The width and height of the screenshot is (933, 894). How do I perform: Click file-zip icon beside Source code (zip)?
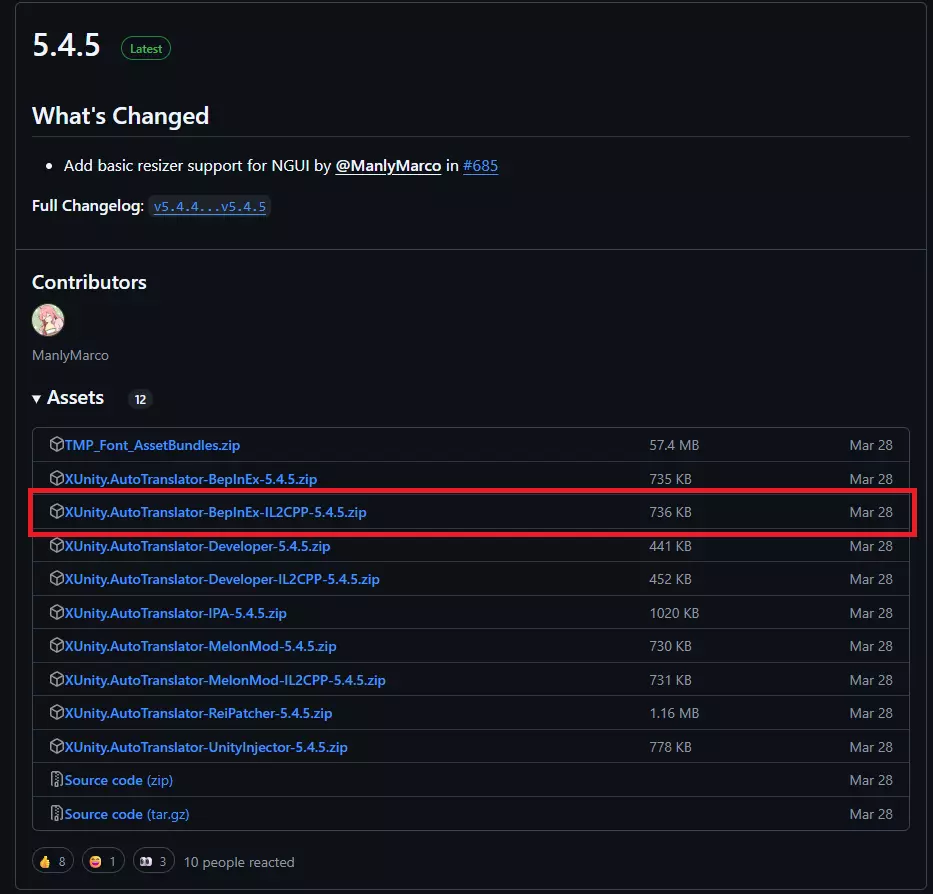(57, 780)
